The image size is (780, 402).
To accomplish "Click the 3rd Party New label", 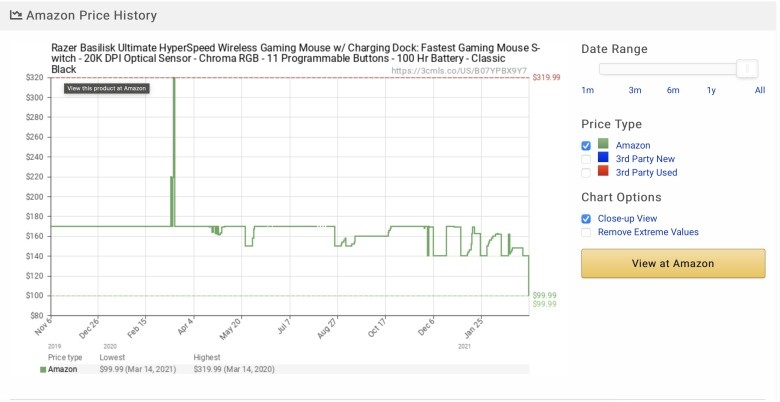I will pos(645,159).
